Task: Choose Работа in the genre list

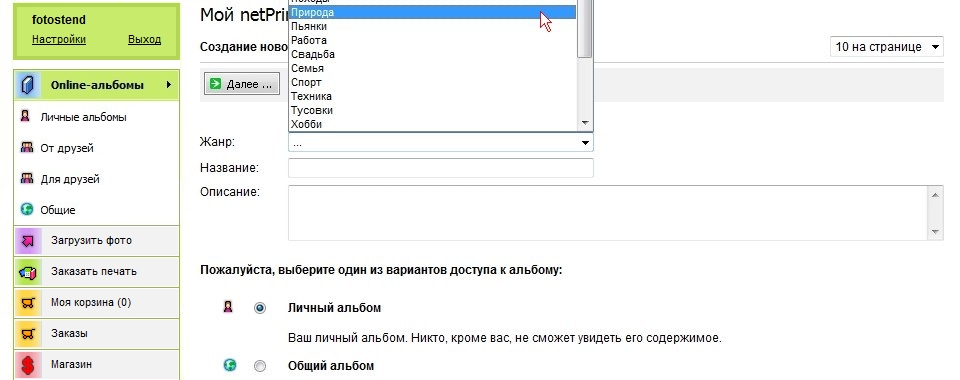Action: (432, 40)
